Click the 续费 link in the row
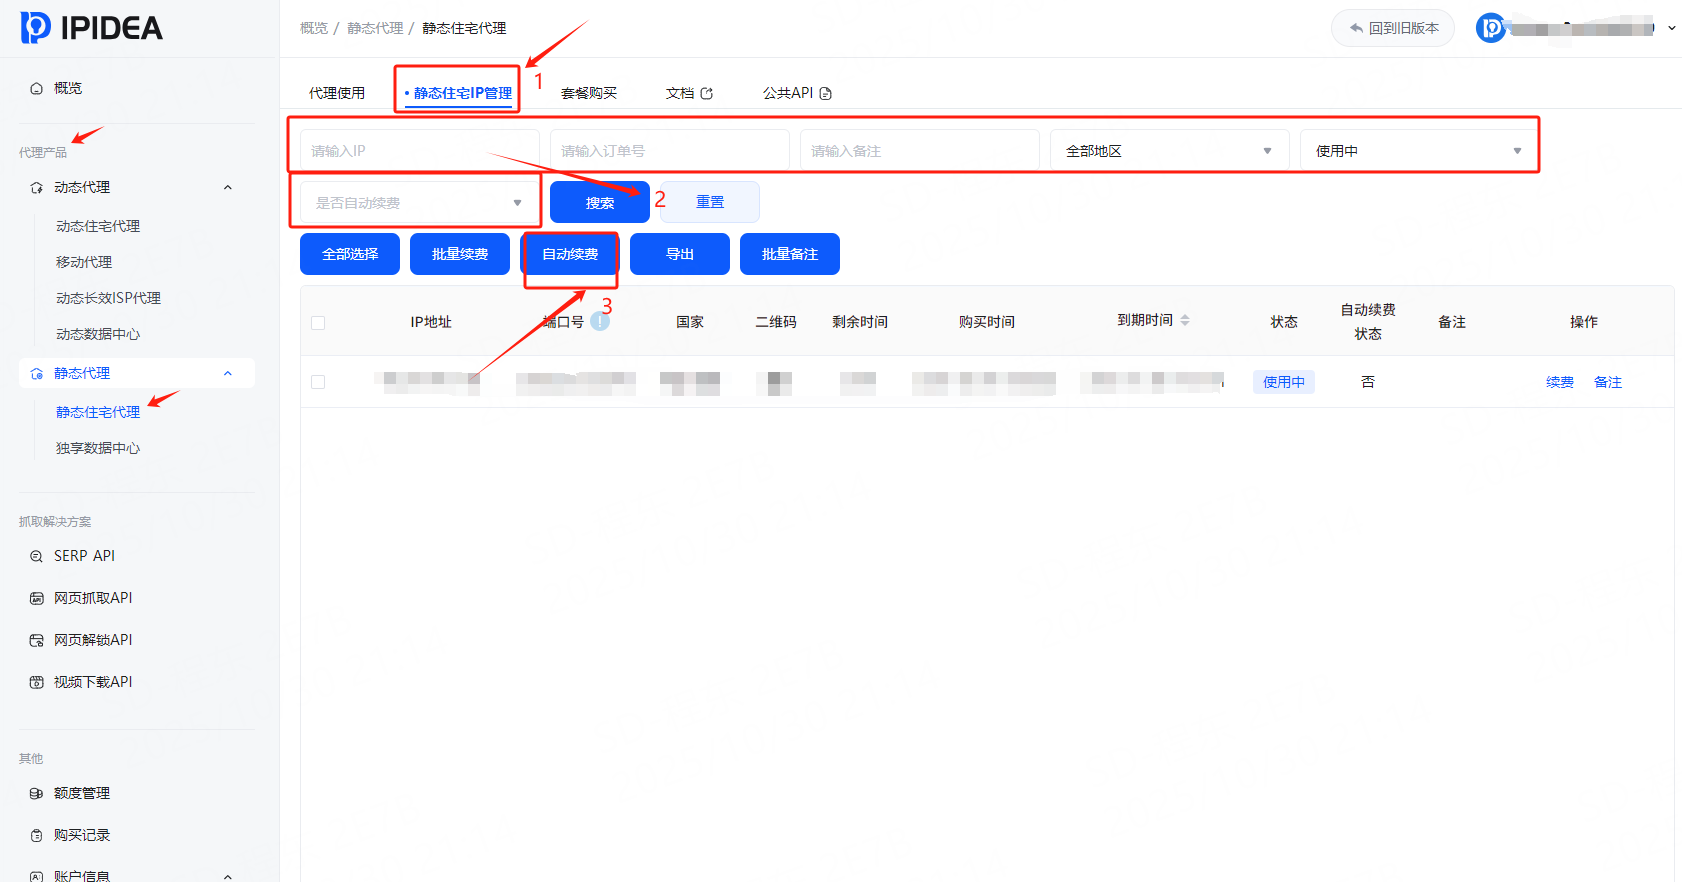 point(1559,382)
